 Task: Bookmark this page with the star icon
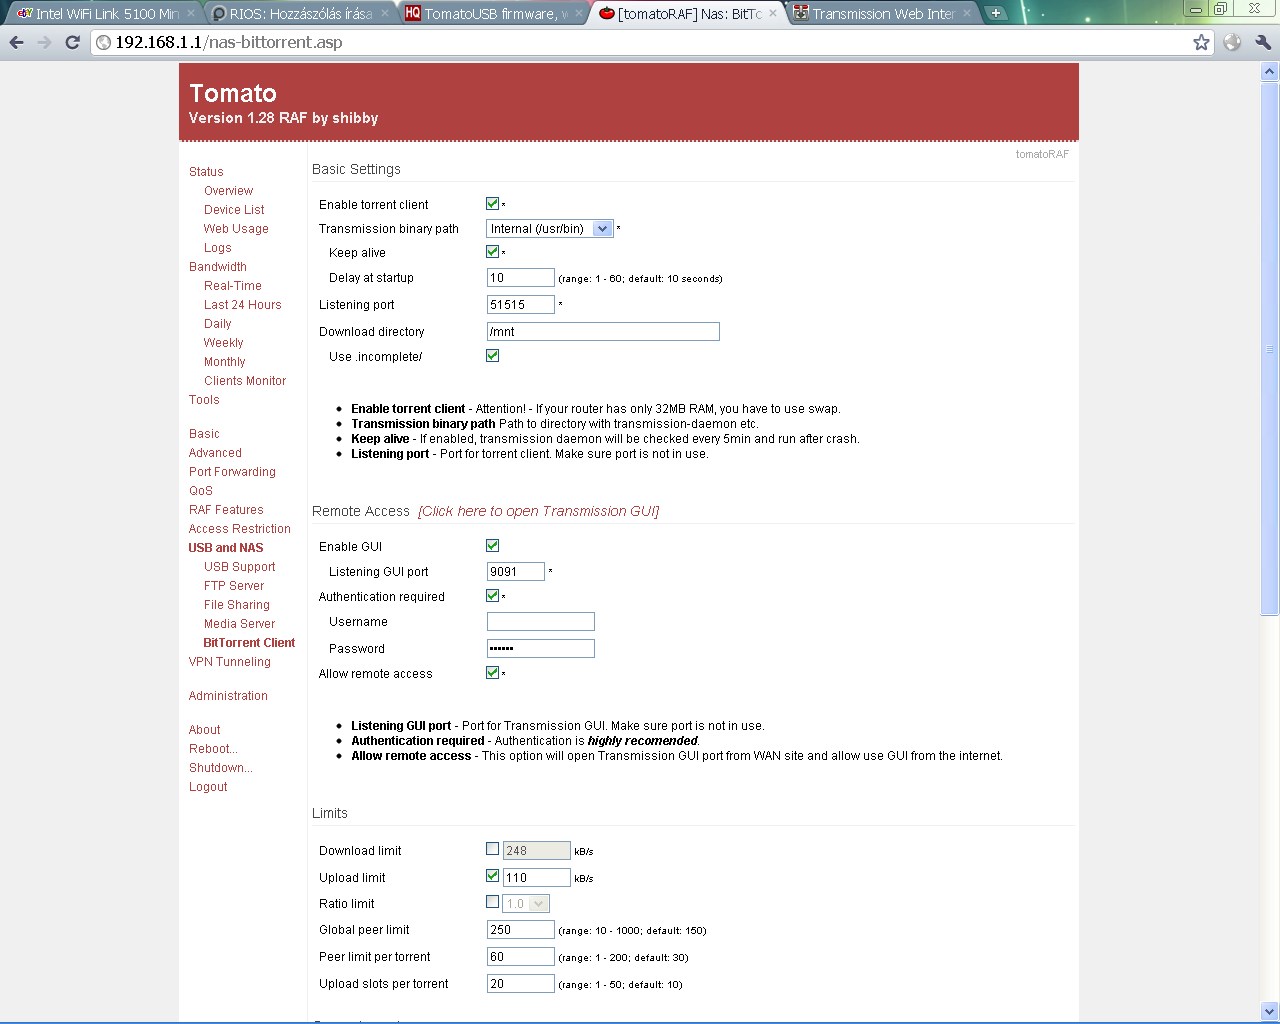(1201, 42)
